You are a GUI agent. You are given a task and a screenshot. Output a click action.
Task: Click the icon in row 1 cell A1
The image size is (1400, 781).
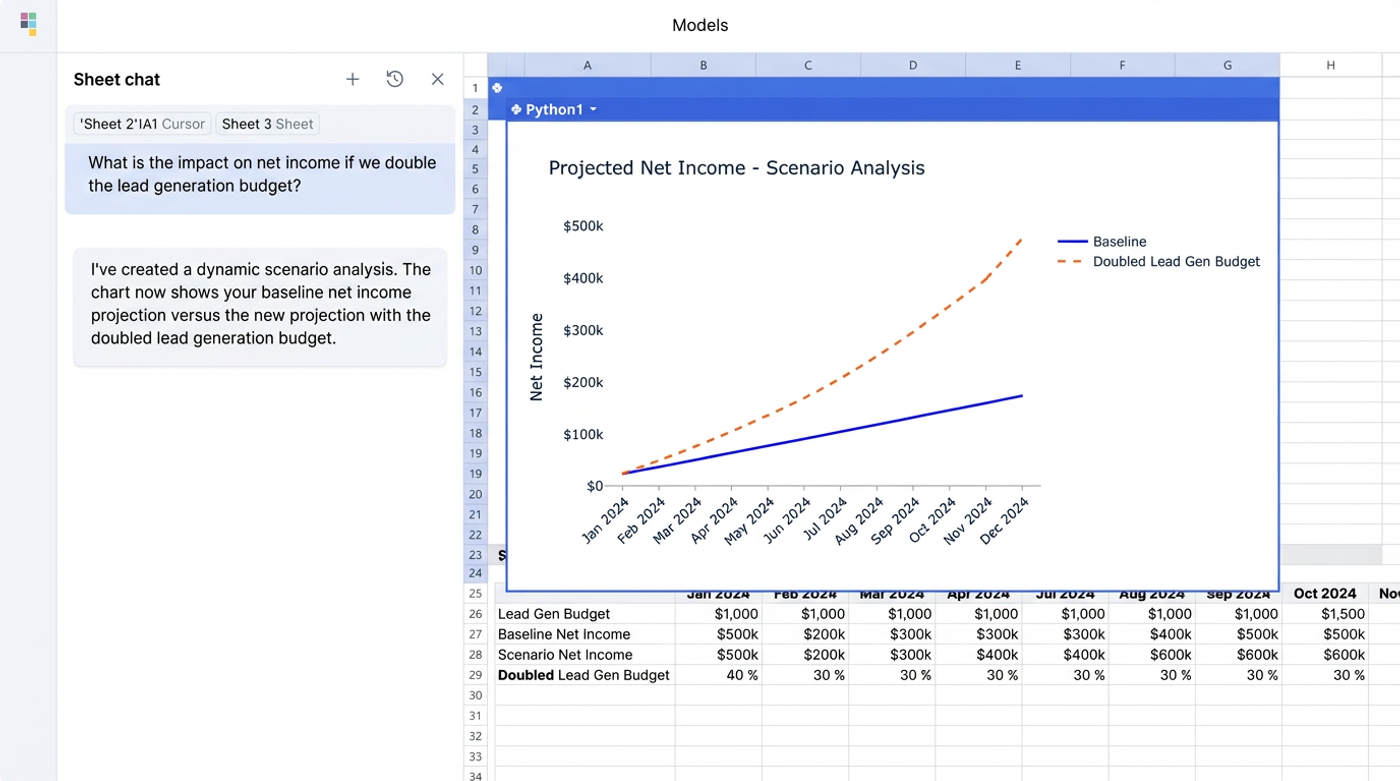pos(497,88)
